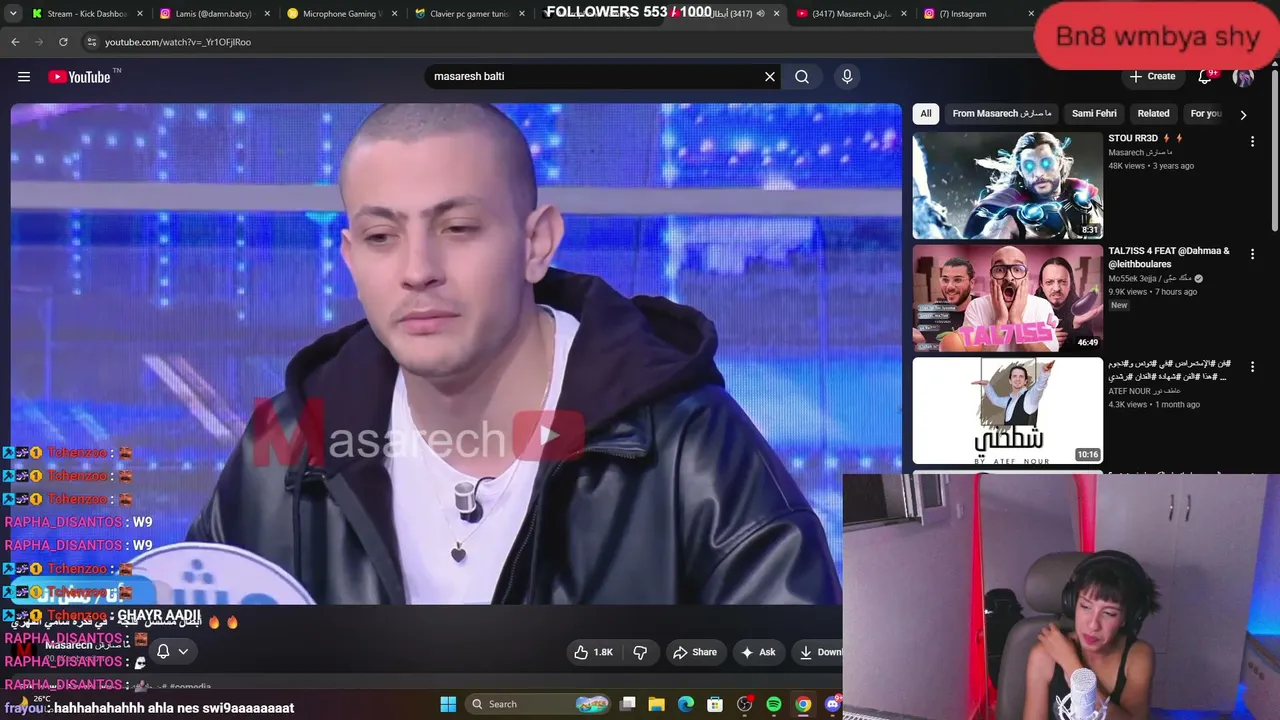Dislike the video
This screenshot has width=1280, height=720.
point(640,652)
